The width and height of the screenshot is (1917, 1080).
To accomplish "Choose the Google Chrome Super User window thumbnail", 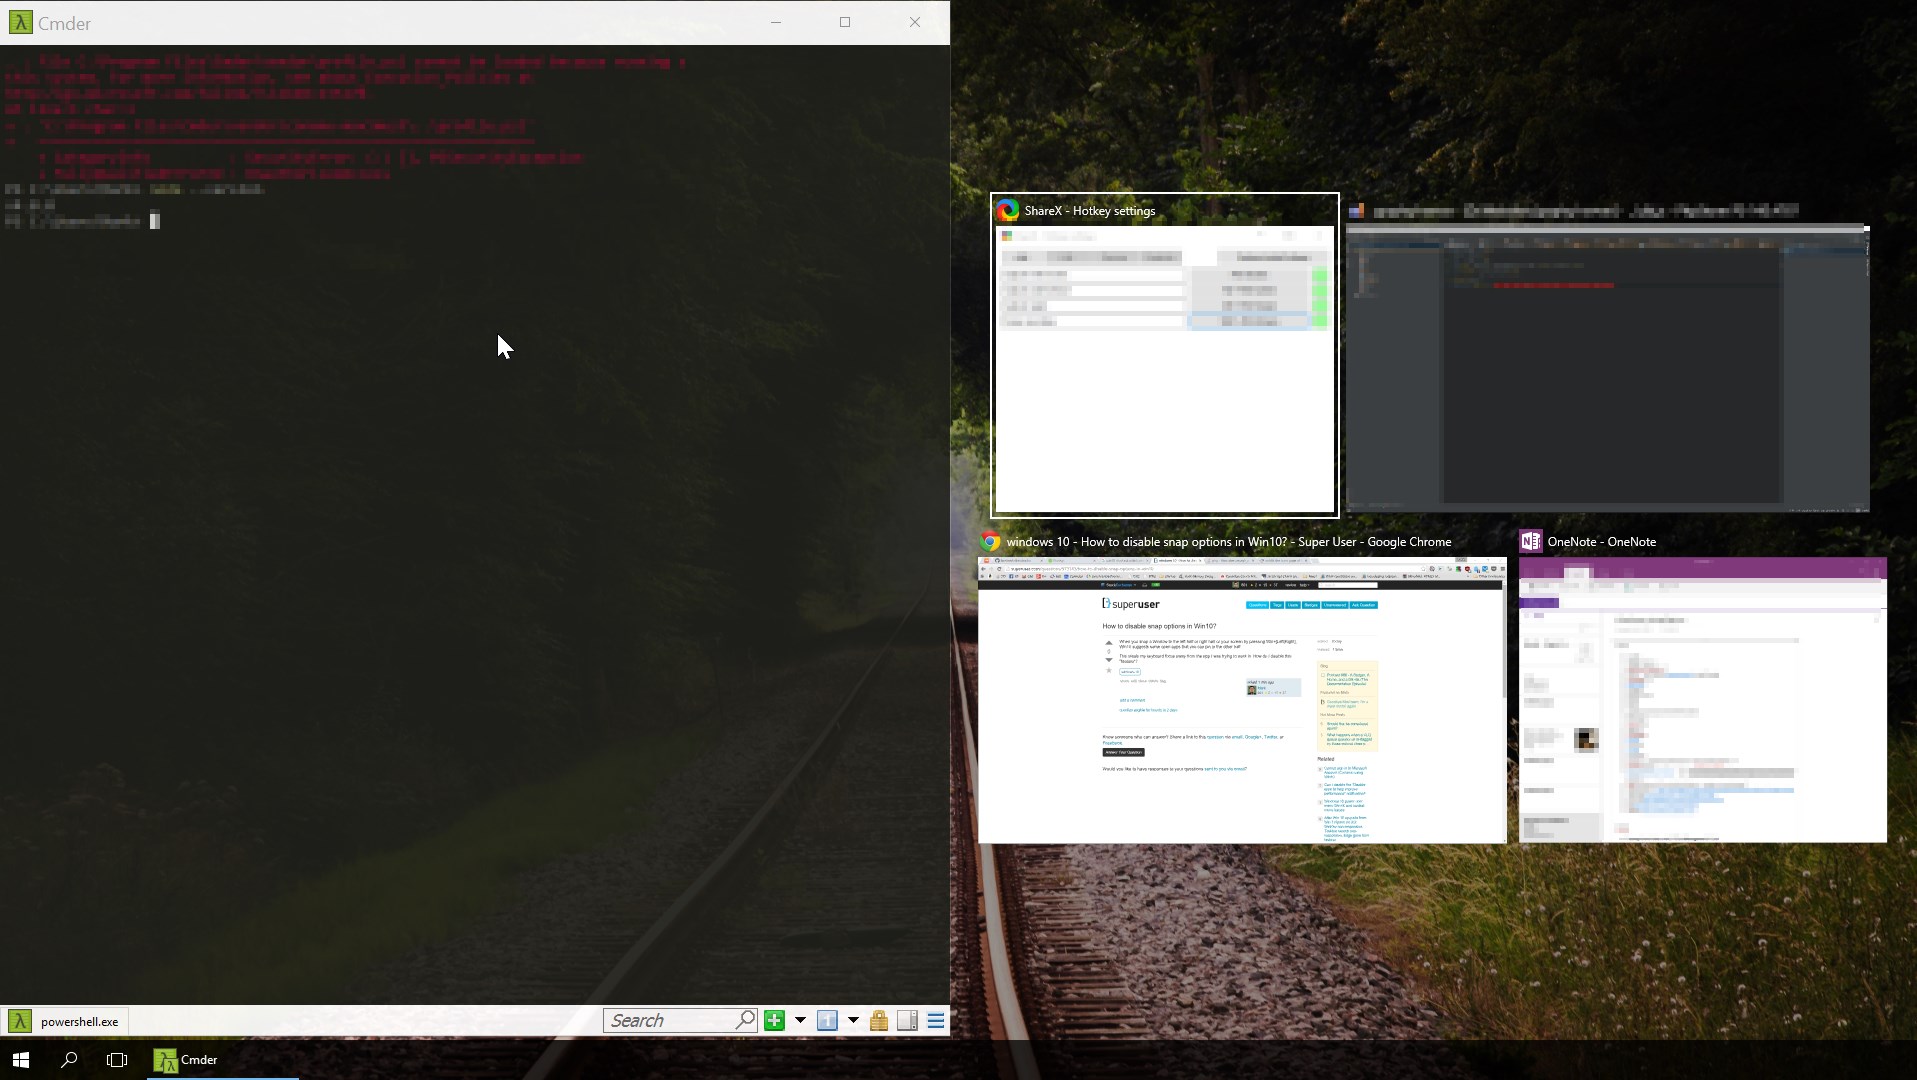I will pos(1242,700).
